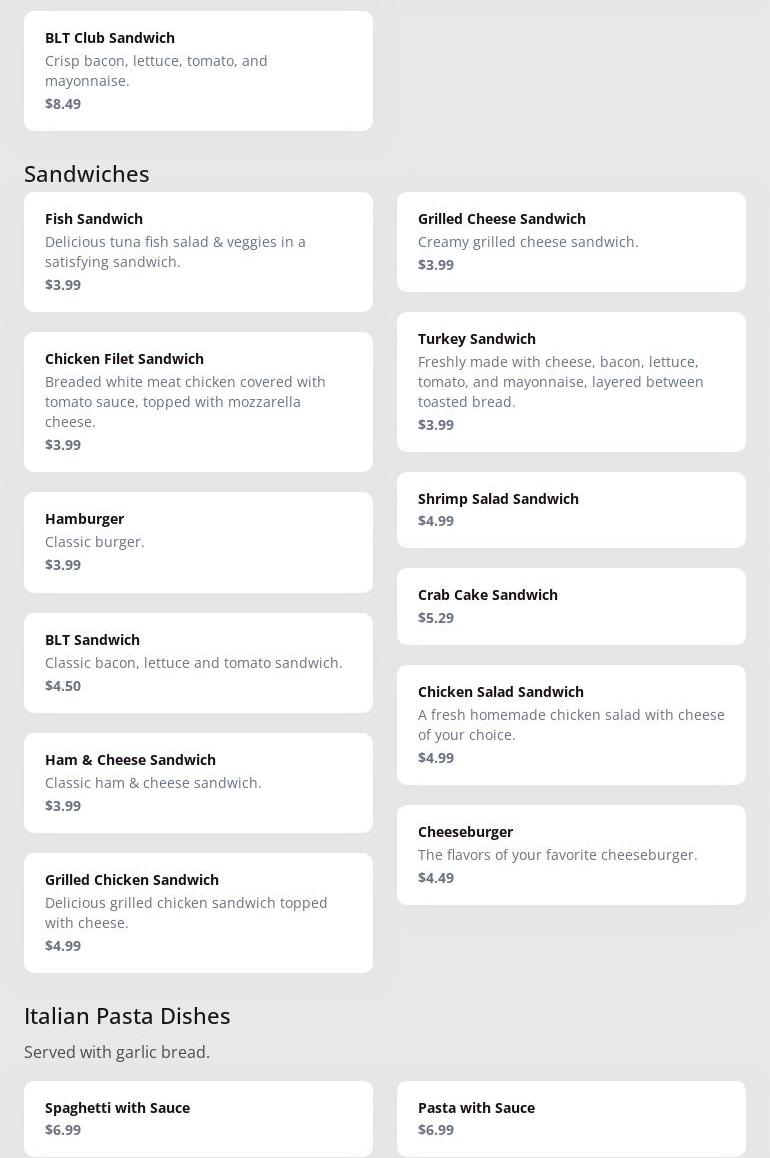Choose the BLT Sandwich for $4.50
The image size is (770, 1158).
(198, 662)
